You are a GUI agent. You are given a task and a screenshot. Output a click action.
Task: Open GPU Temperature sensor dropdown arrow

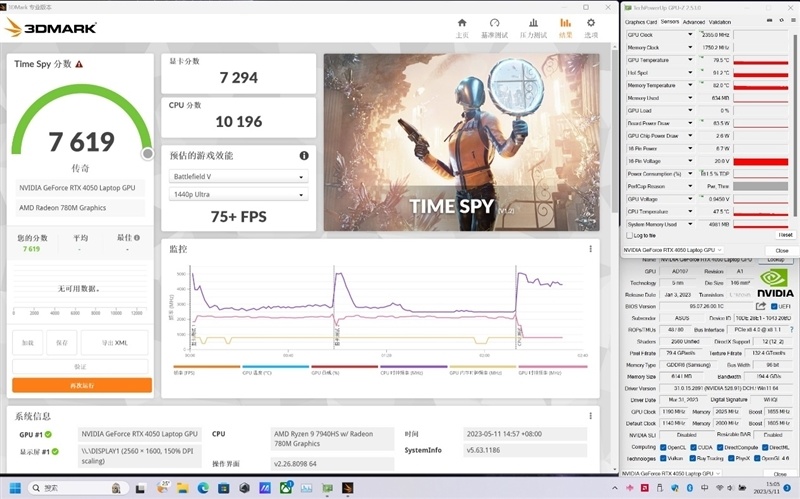(690, 60)
